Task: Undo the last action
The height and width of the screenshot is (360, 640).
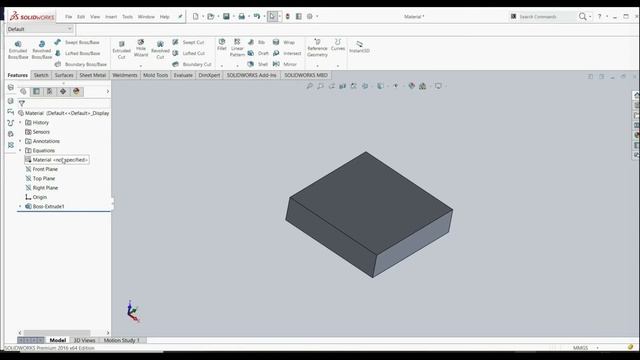Action: tap(257, 16)
